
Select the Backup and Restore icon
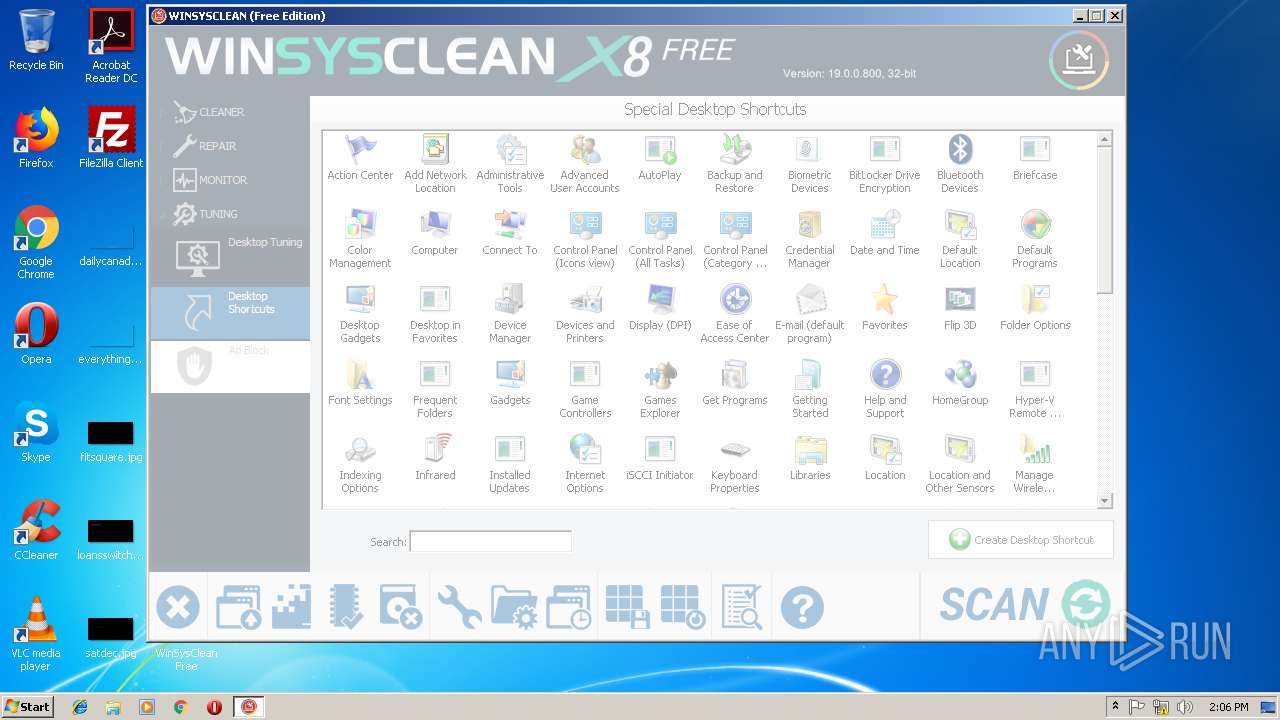point(735,150)
